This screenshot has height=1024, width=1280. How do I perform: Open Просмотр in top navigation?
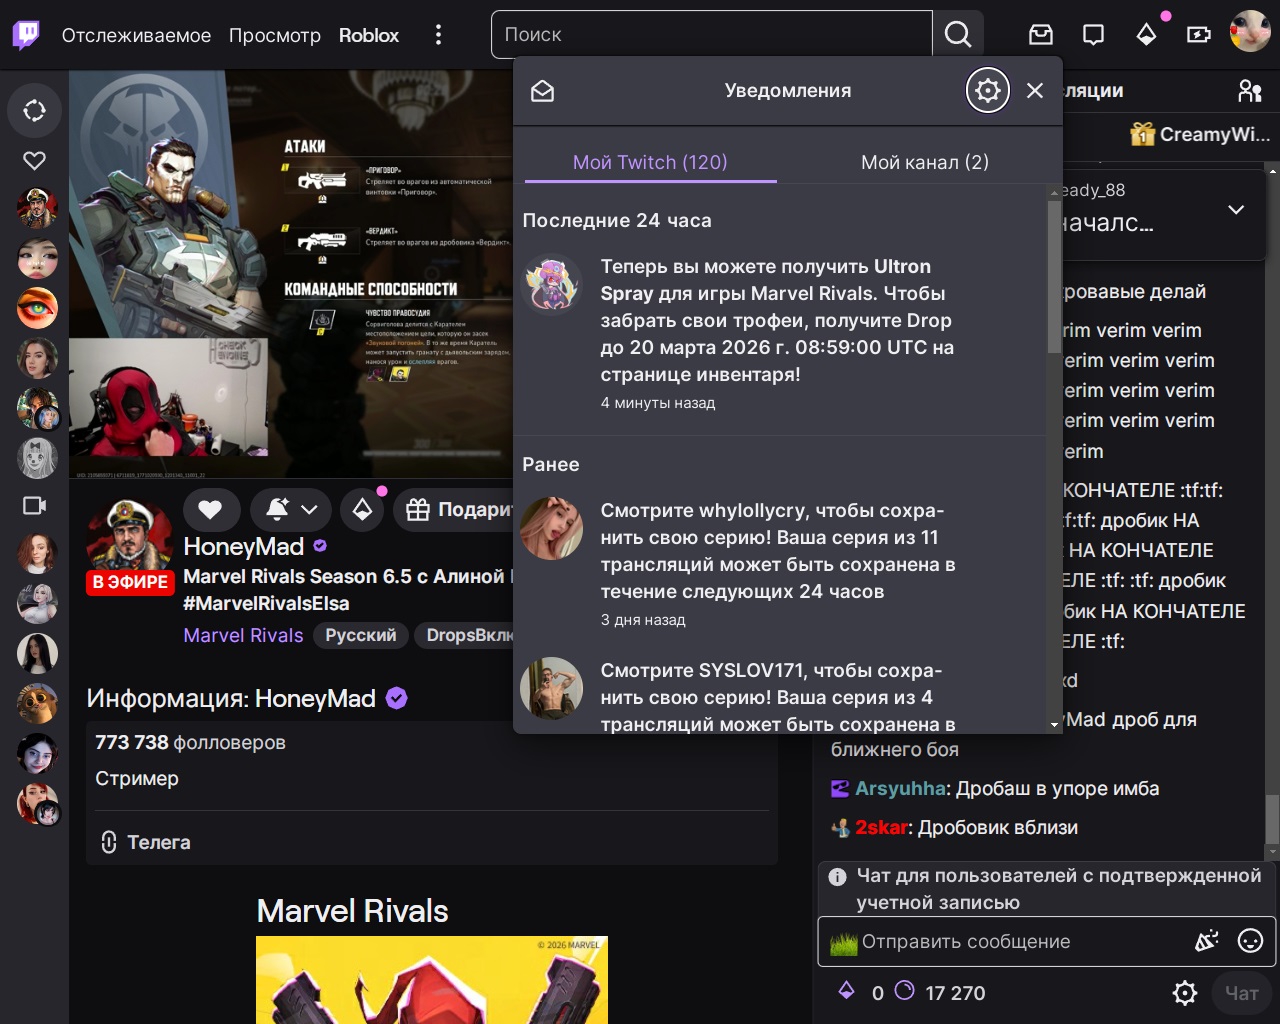275,35
